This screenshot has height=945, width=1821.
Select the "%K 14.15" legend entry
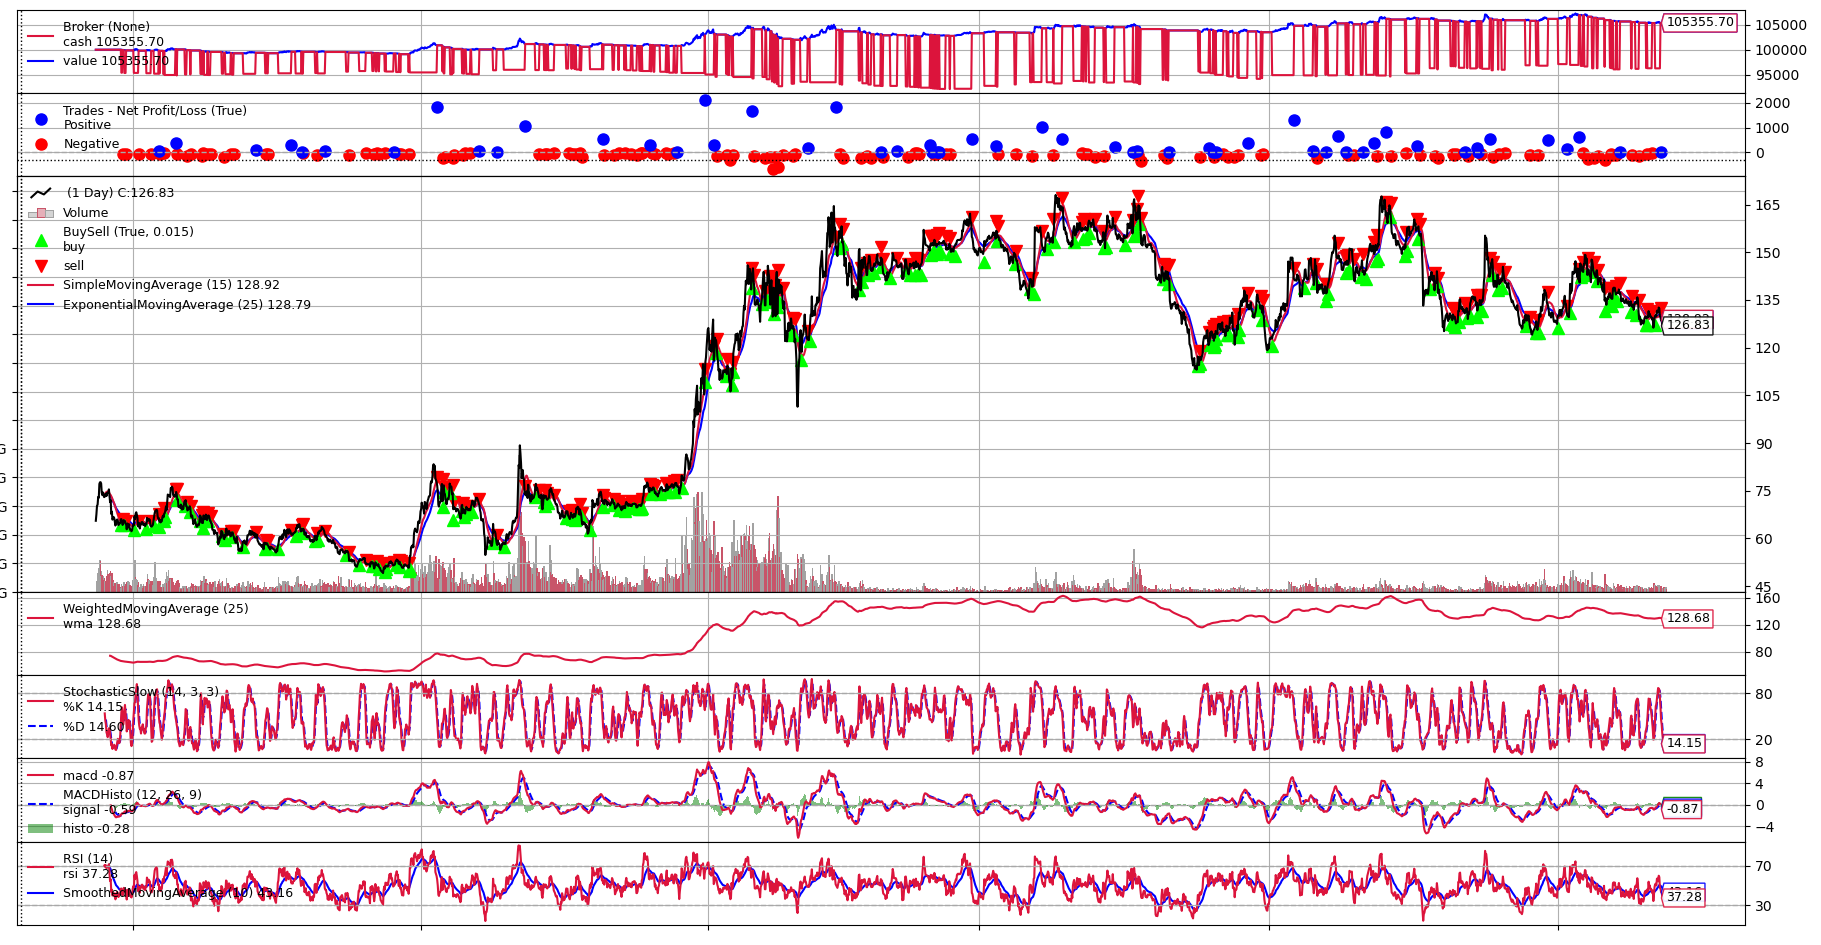click(x=93, y=707)
